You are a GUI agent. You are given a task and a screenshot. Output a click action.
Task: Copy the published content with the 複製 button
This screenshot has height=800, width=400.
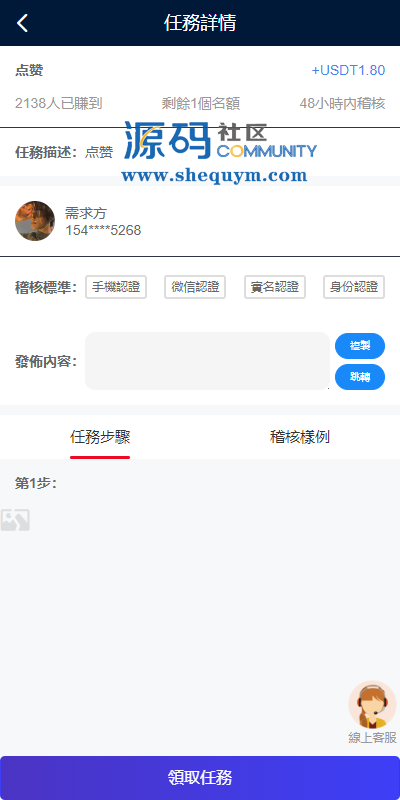(360, 346)
